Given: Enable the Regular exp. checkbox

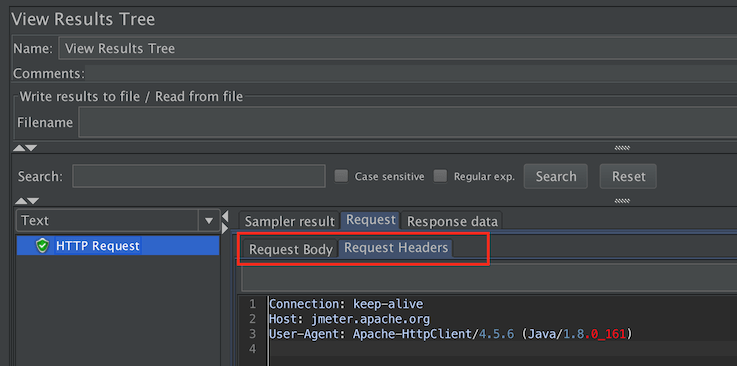Looking at the screenshot, I should click(440, 176).
